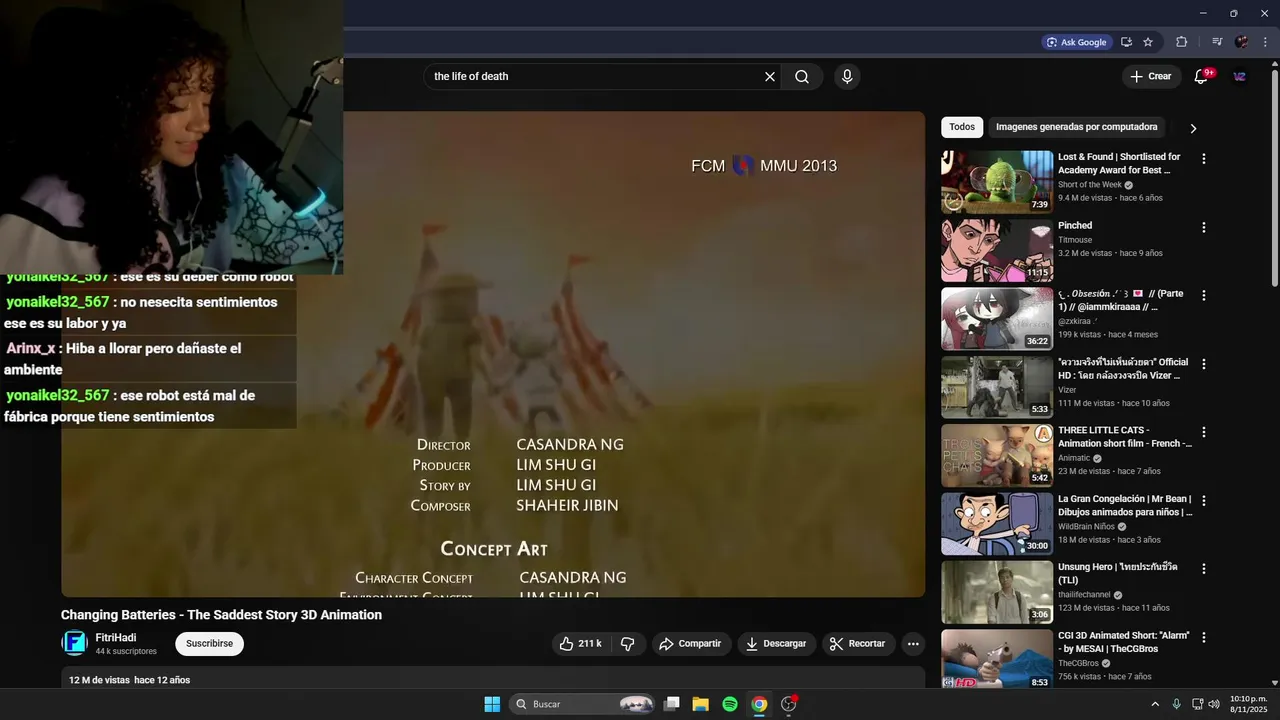This screenshot has width=1280, height=720.
Task: Click the Suscribirse button
Action: pyautogui.click(x=209, y=644)
